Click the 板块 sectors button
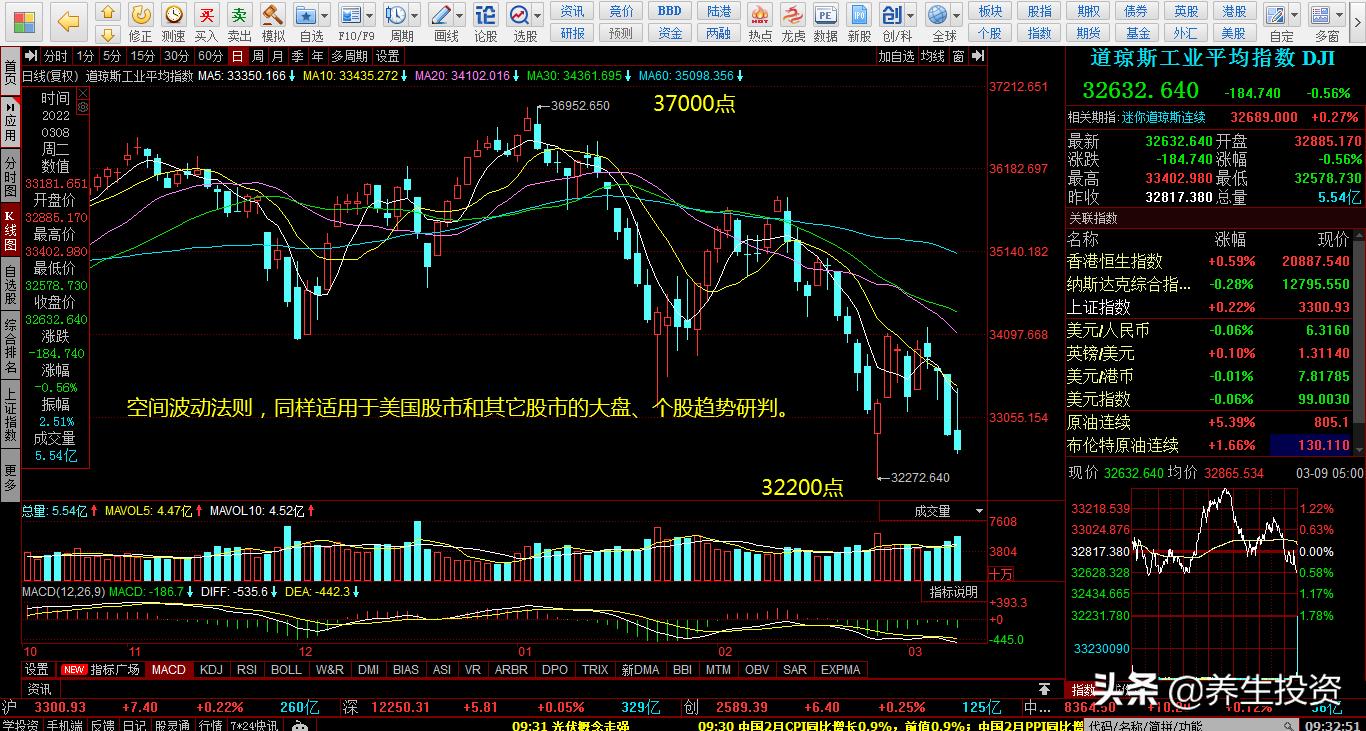This screenshot has width=1366, height=731. click(990, 11)
